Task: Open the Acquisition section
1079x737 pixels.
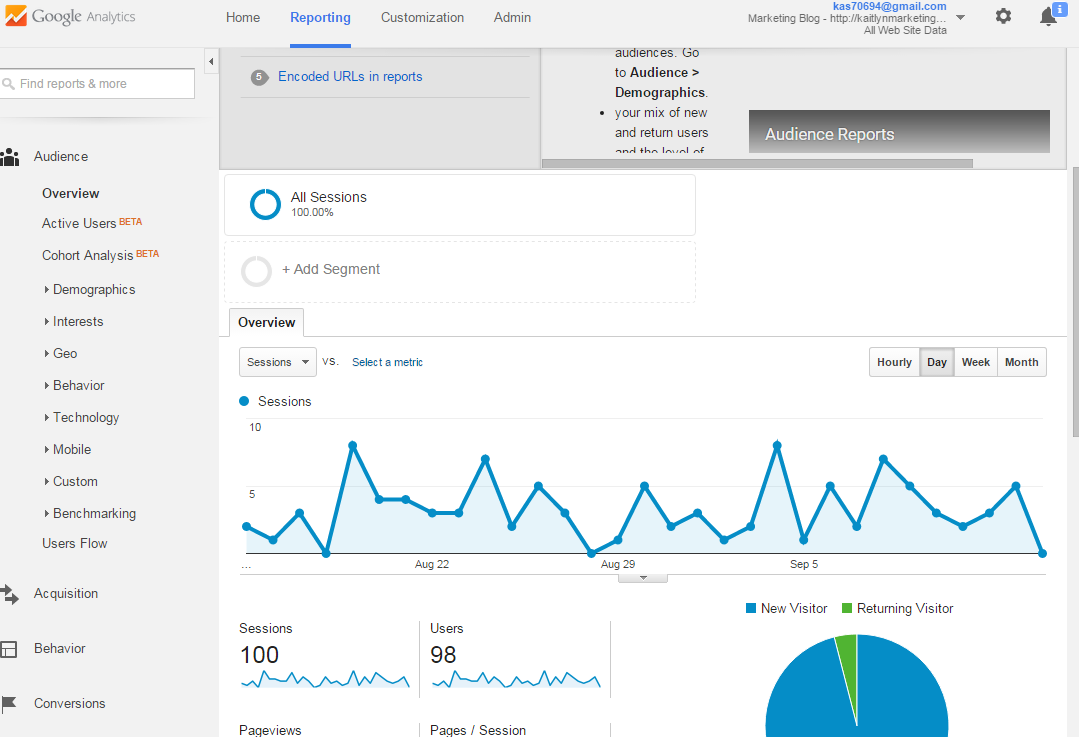Action: coord(66,594)
